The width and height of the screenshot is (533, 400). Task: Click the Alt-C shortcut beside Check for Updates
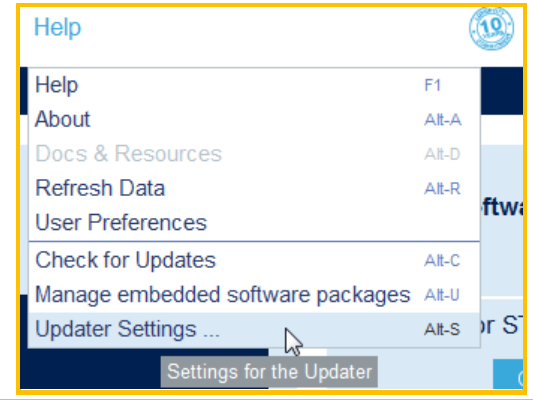click(442, 261)
